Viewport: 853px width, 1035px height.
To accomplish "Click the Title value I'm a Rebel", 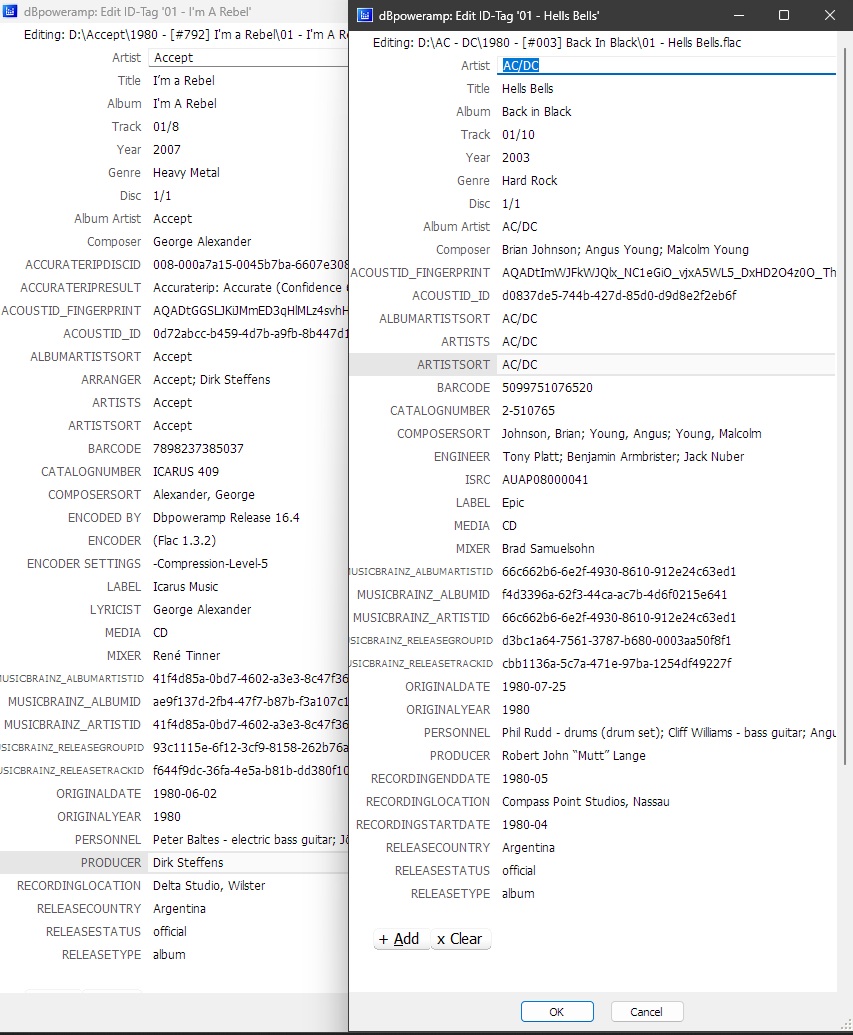I will [x=184, y=81].
